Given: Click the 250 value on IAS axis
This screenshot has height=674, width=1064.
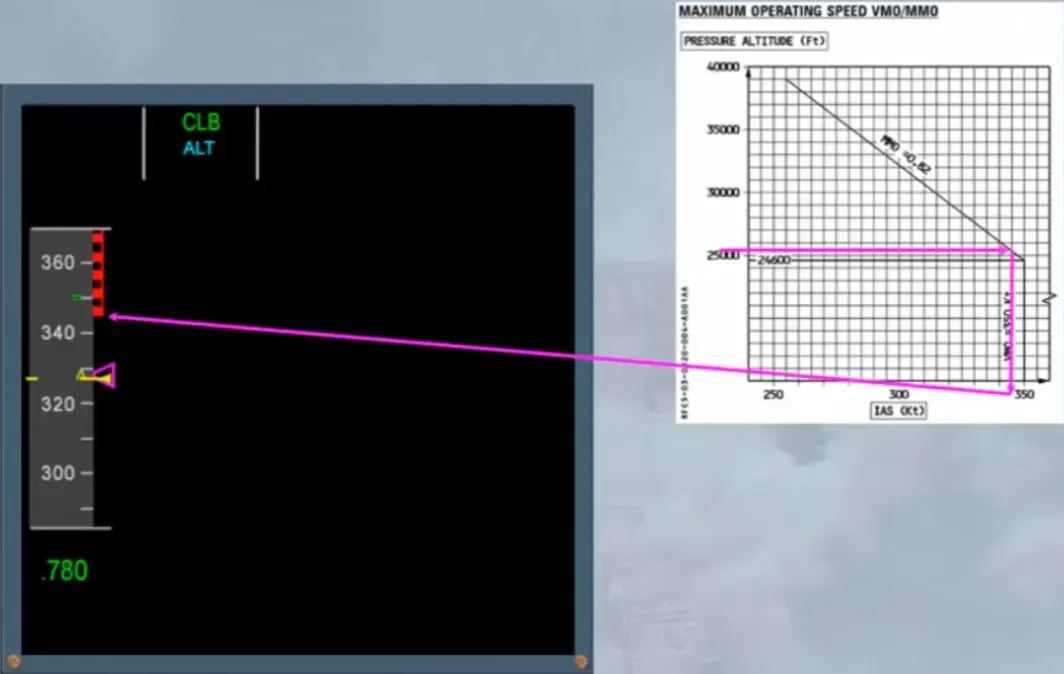Looking at the screenshot, I should click(773, 394).
